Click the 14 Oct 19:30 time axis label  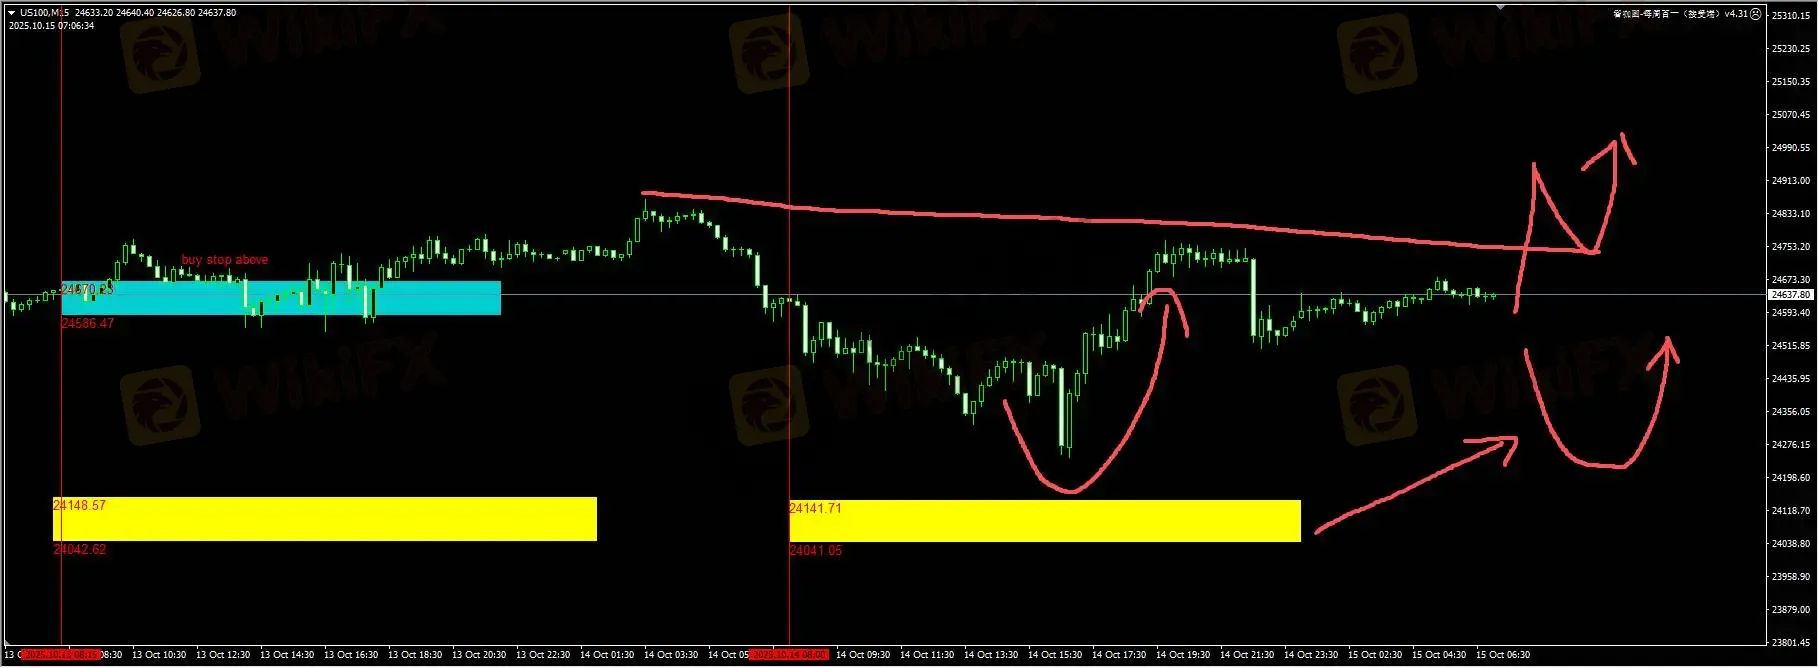(x=1183, y=655)
